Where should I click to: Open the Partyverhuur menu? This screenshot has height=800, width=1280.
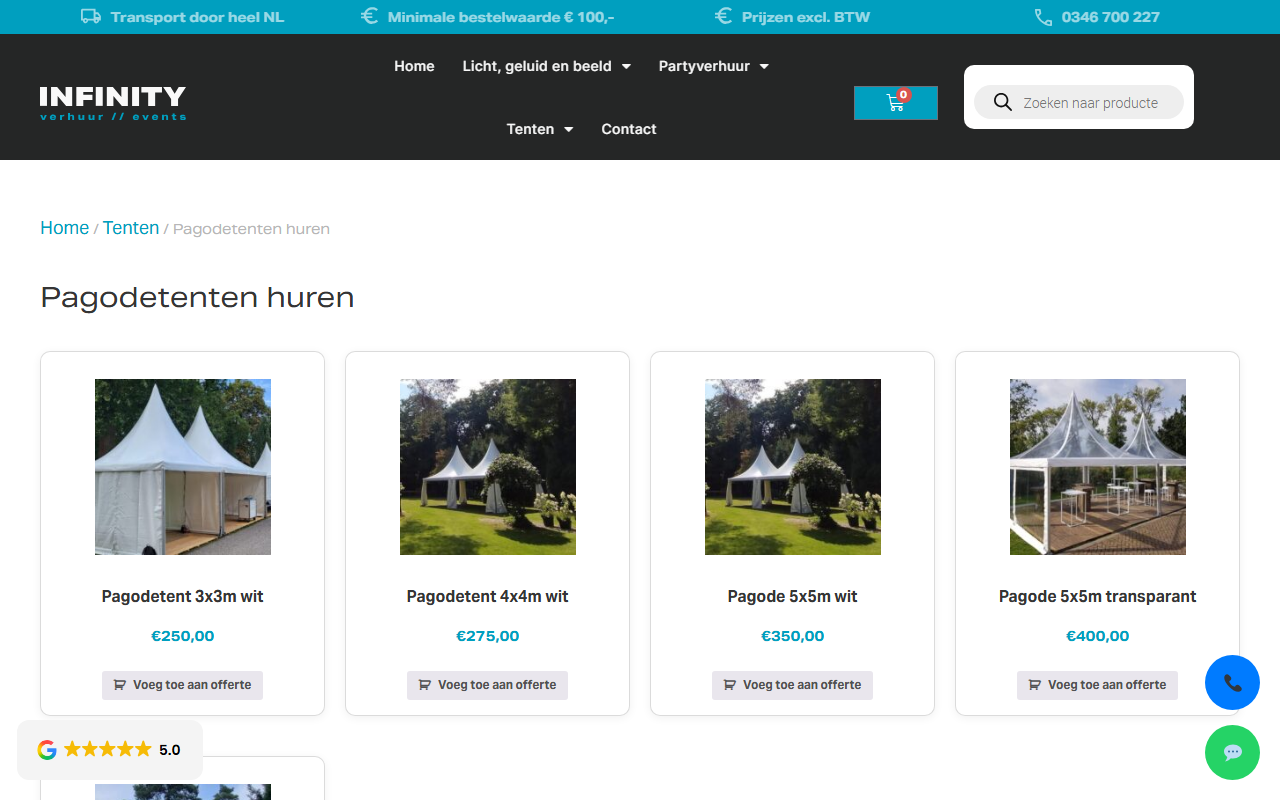pos(704,66)
